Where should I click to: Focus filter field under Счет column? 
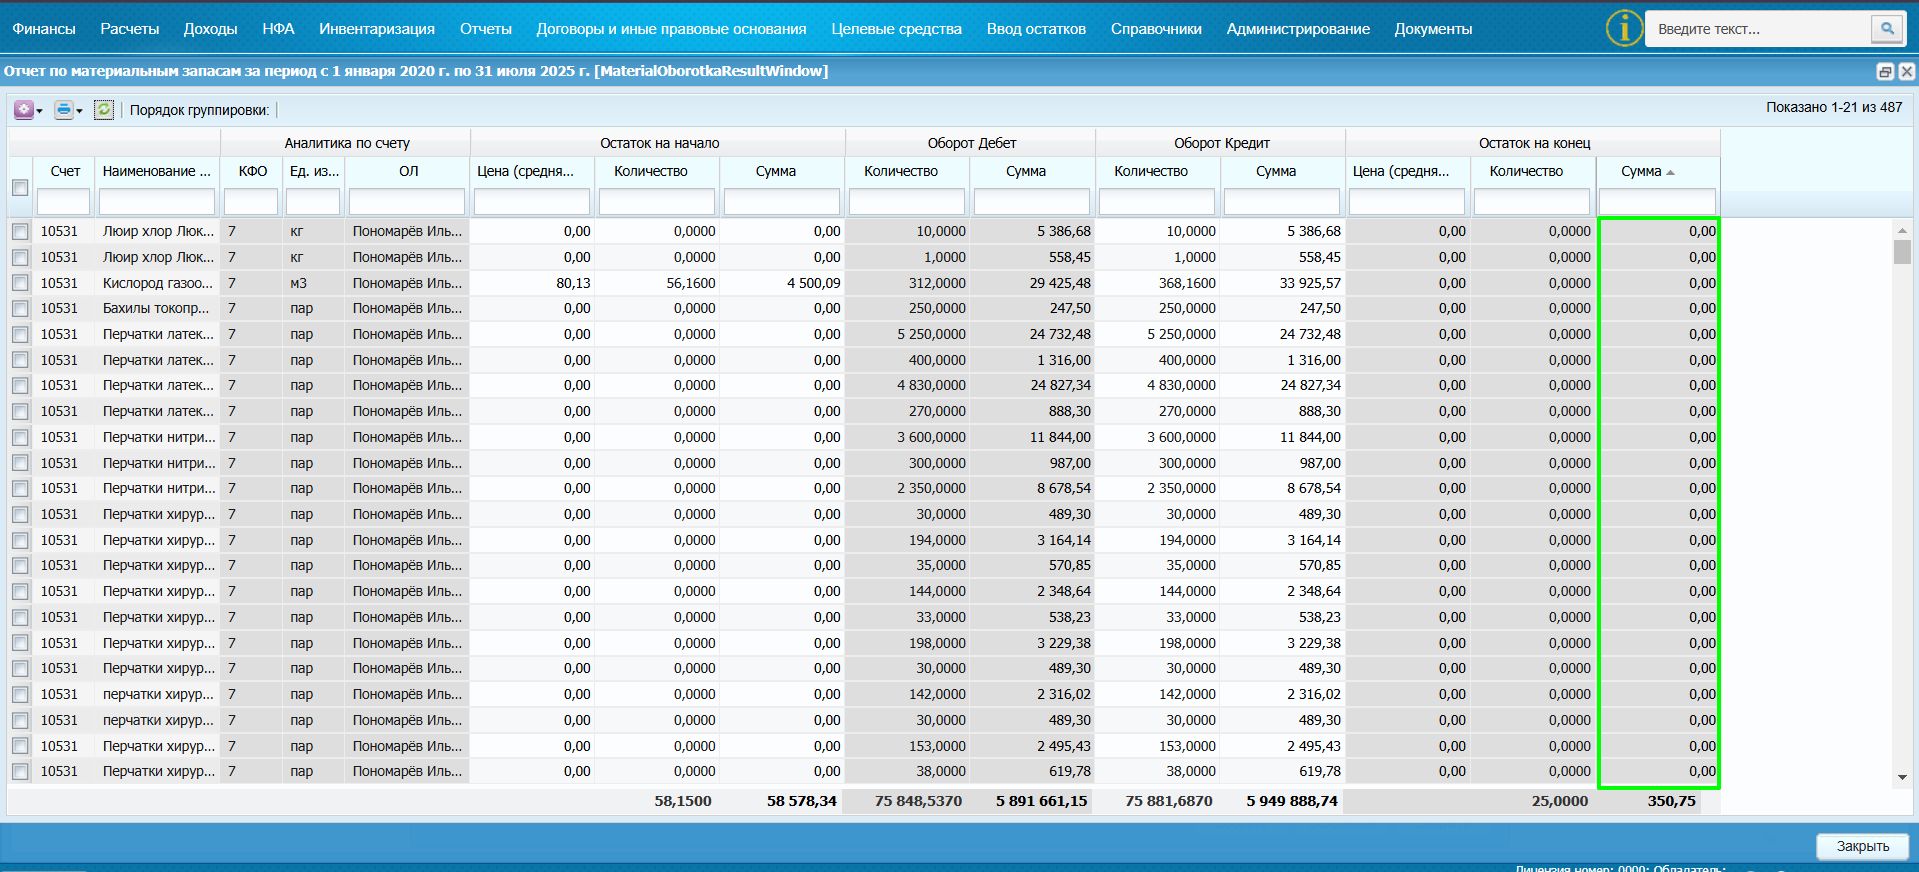click(x=64, y=202)
